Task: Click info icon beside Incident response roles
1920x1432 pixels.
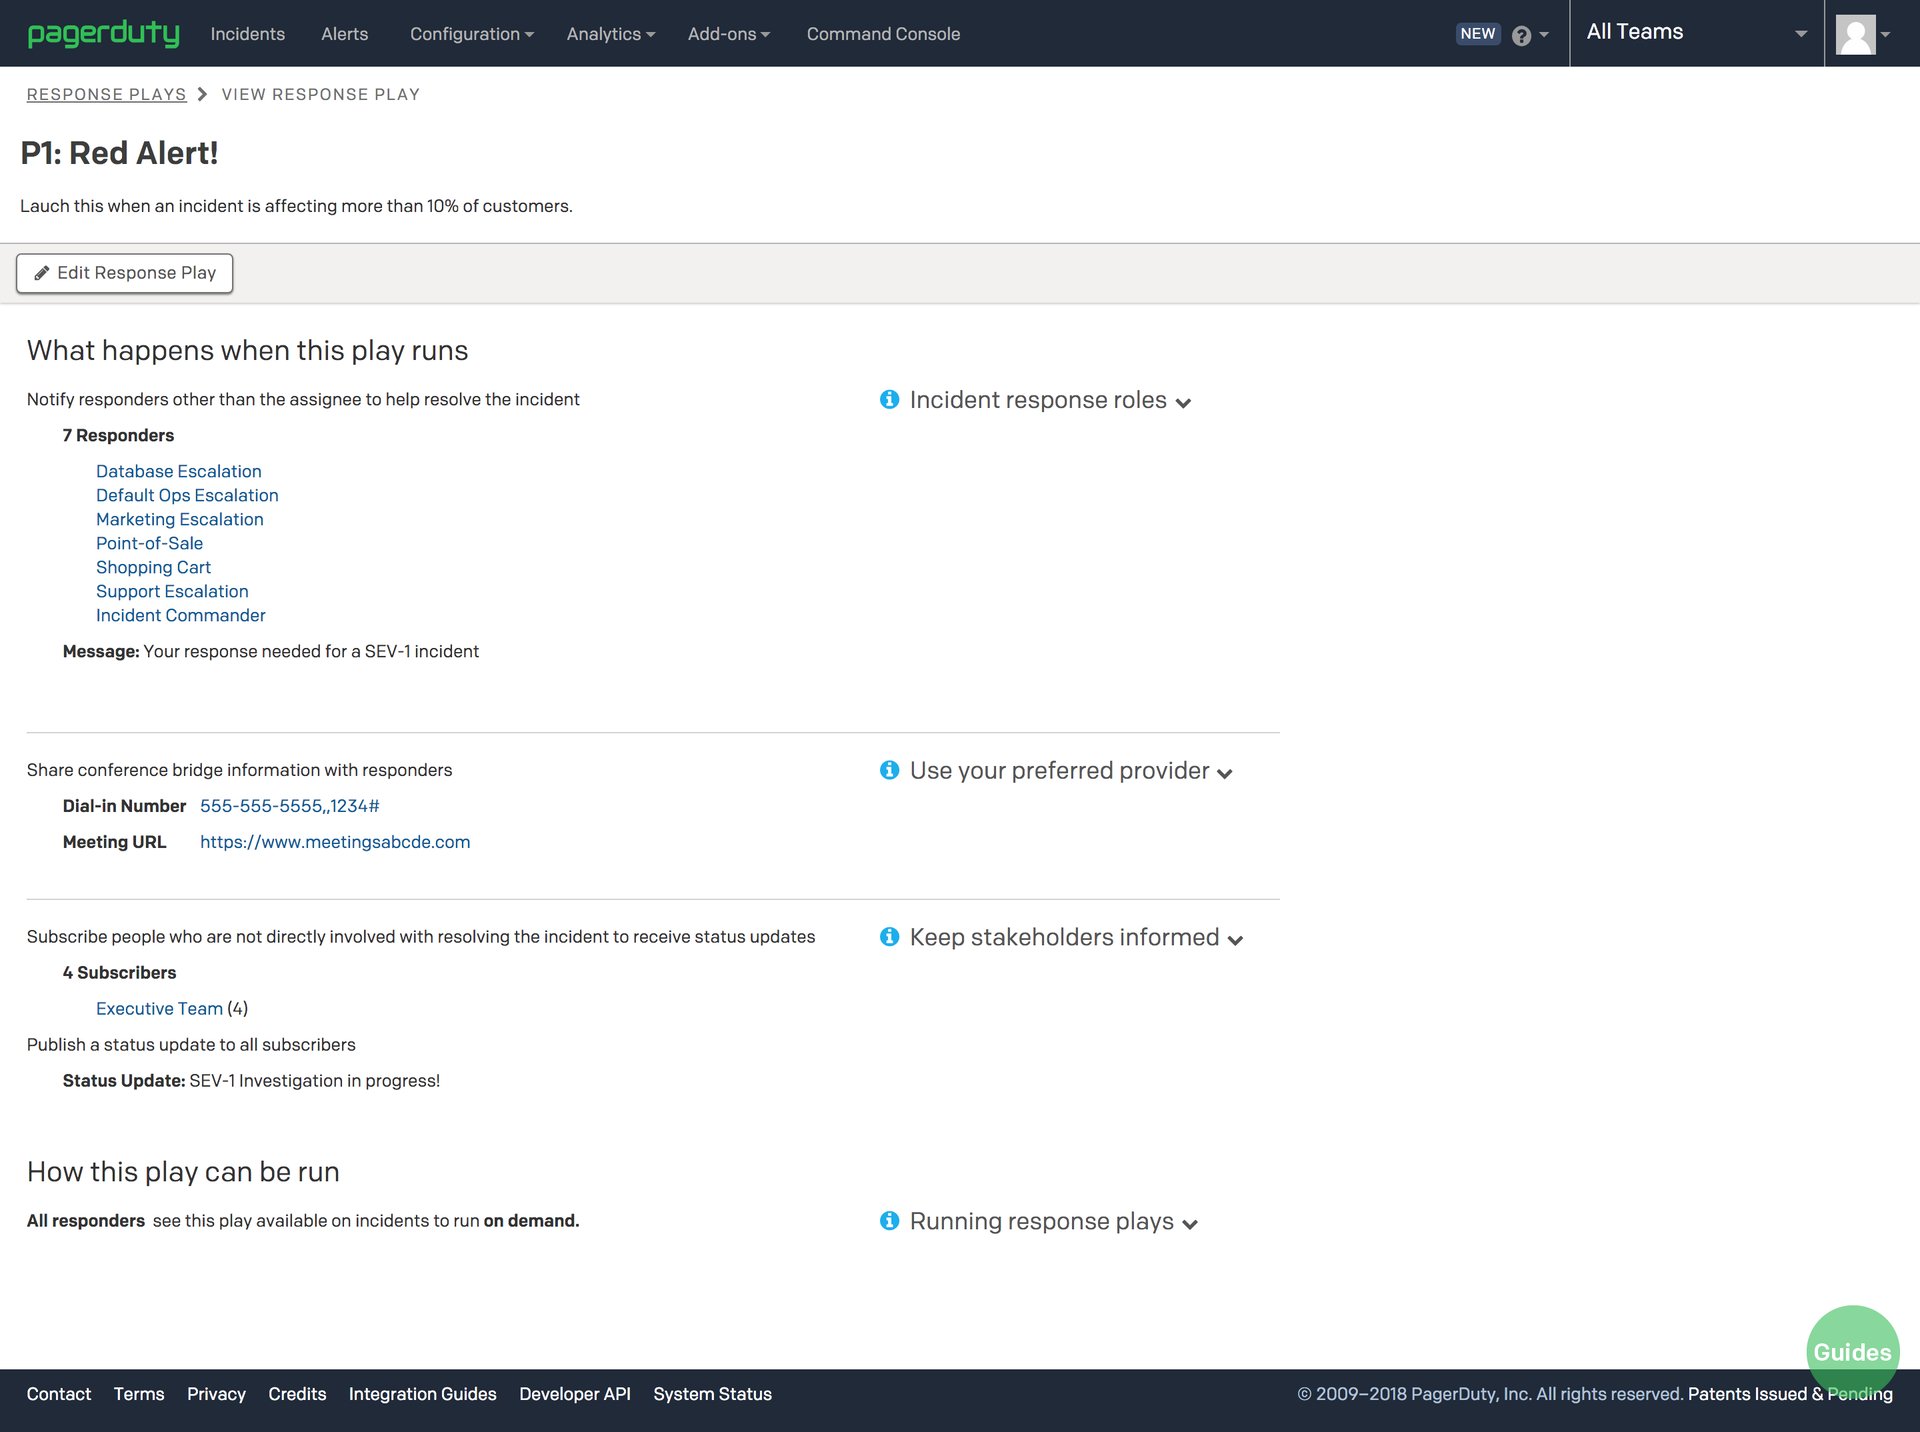Action: tap(889, 400)
